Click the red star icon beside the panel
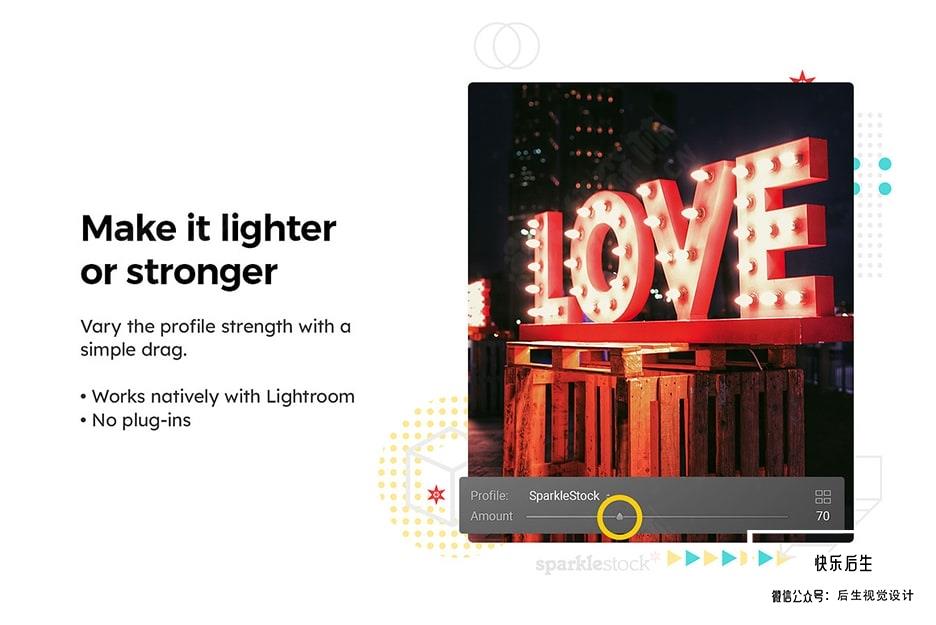The width and height of the screenshot is (936, 625). click(x=436, y=494)
